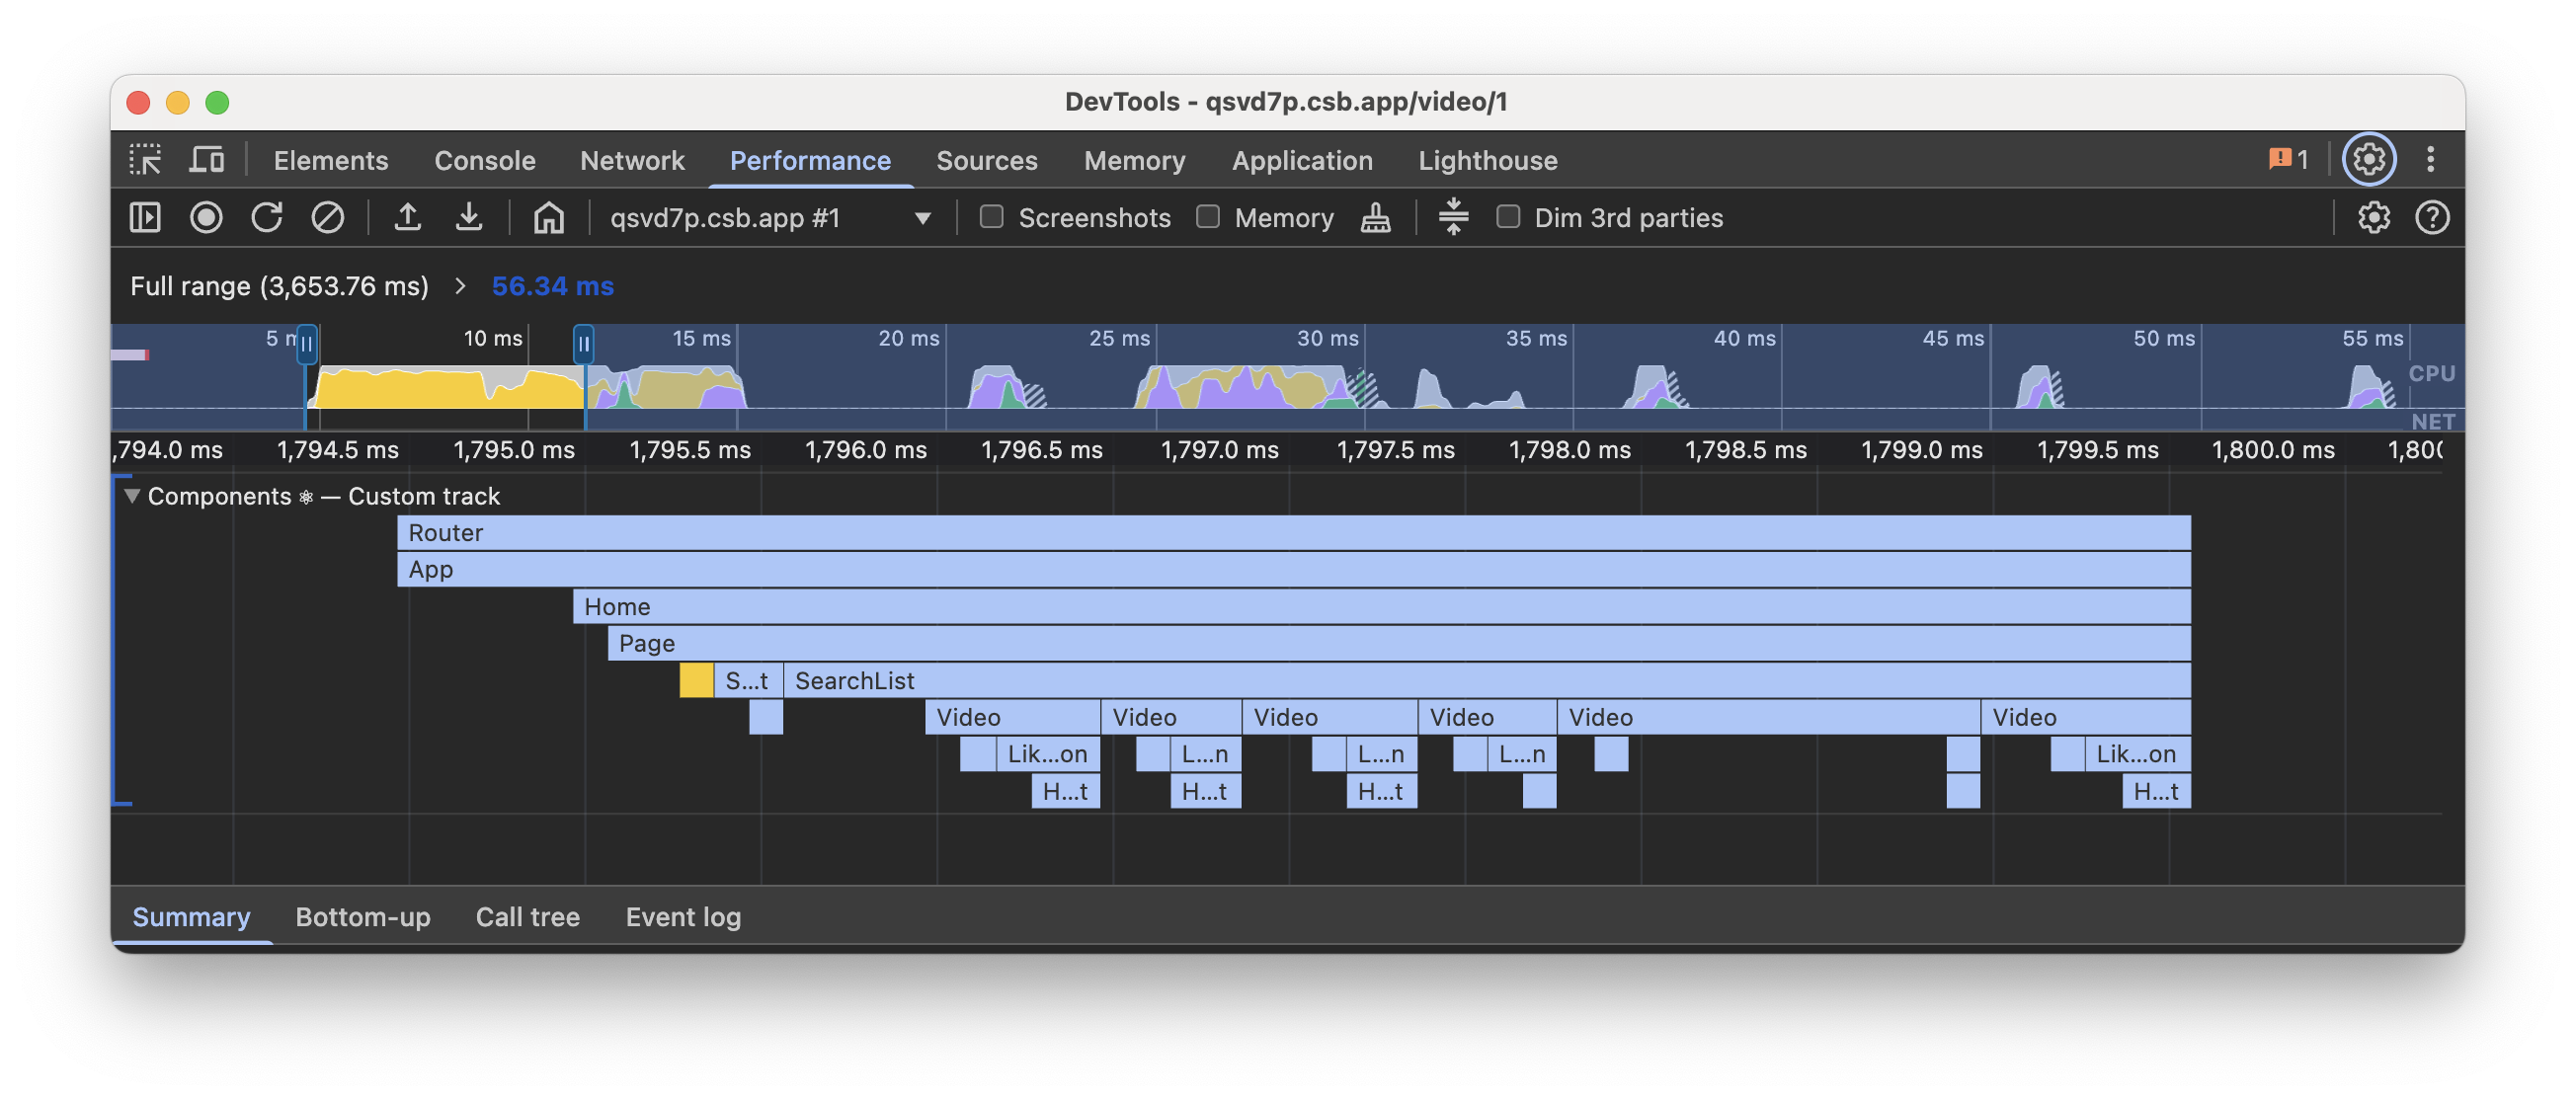Collapse the Components custom track
This screenshot has width=2576, height=1100.
(x=131, y=495)
